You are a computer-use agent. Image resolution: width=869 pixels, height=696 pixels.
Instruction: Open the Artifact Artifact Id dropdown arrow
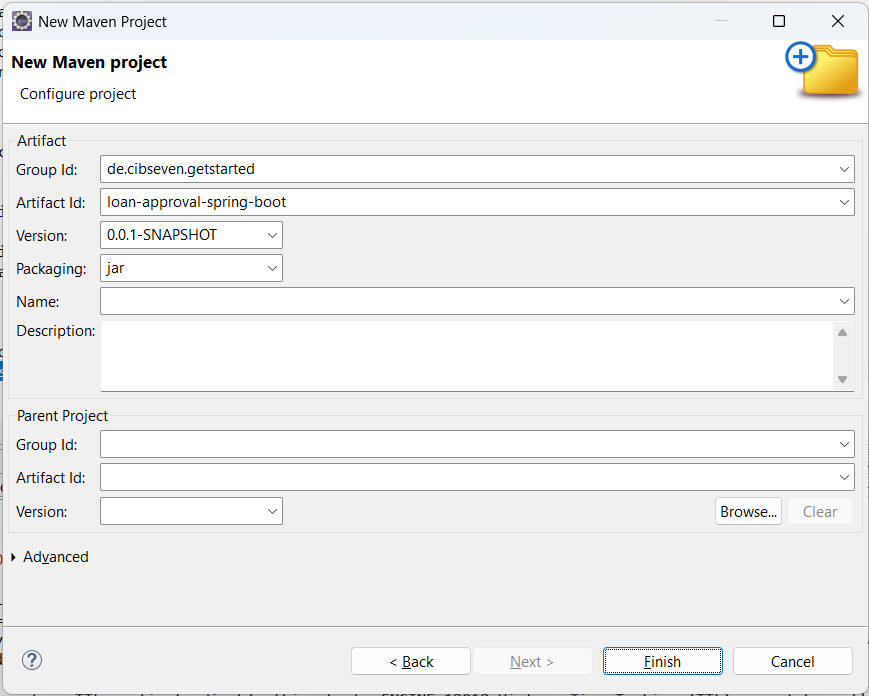[x=844, y=202]
